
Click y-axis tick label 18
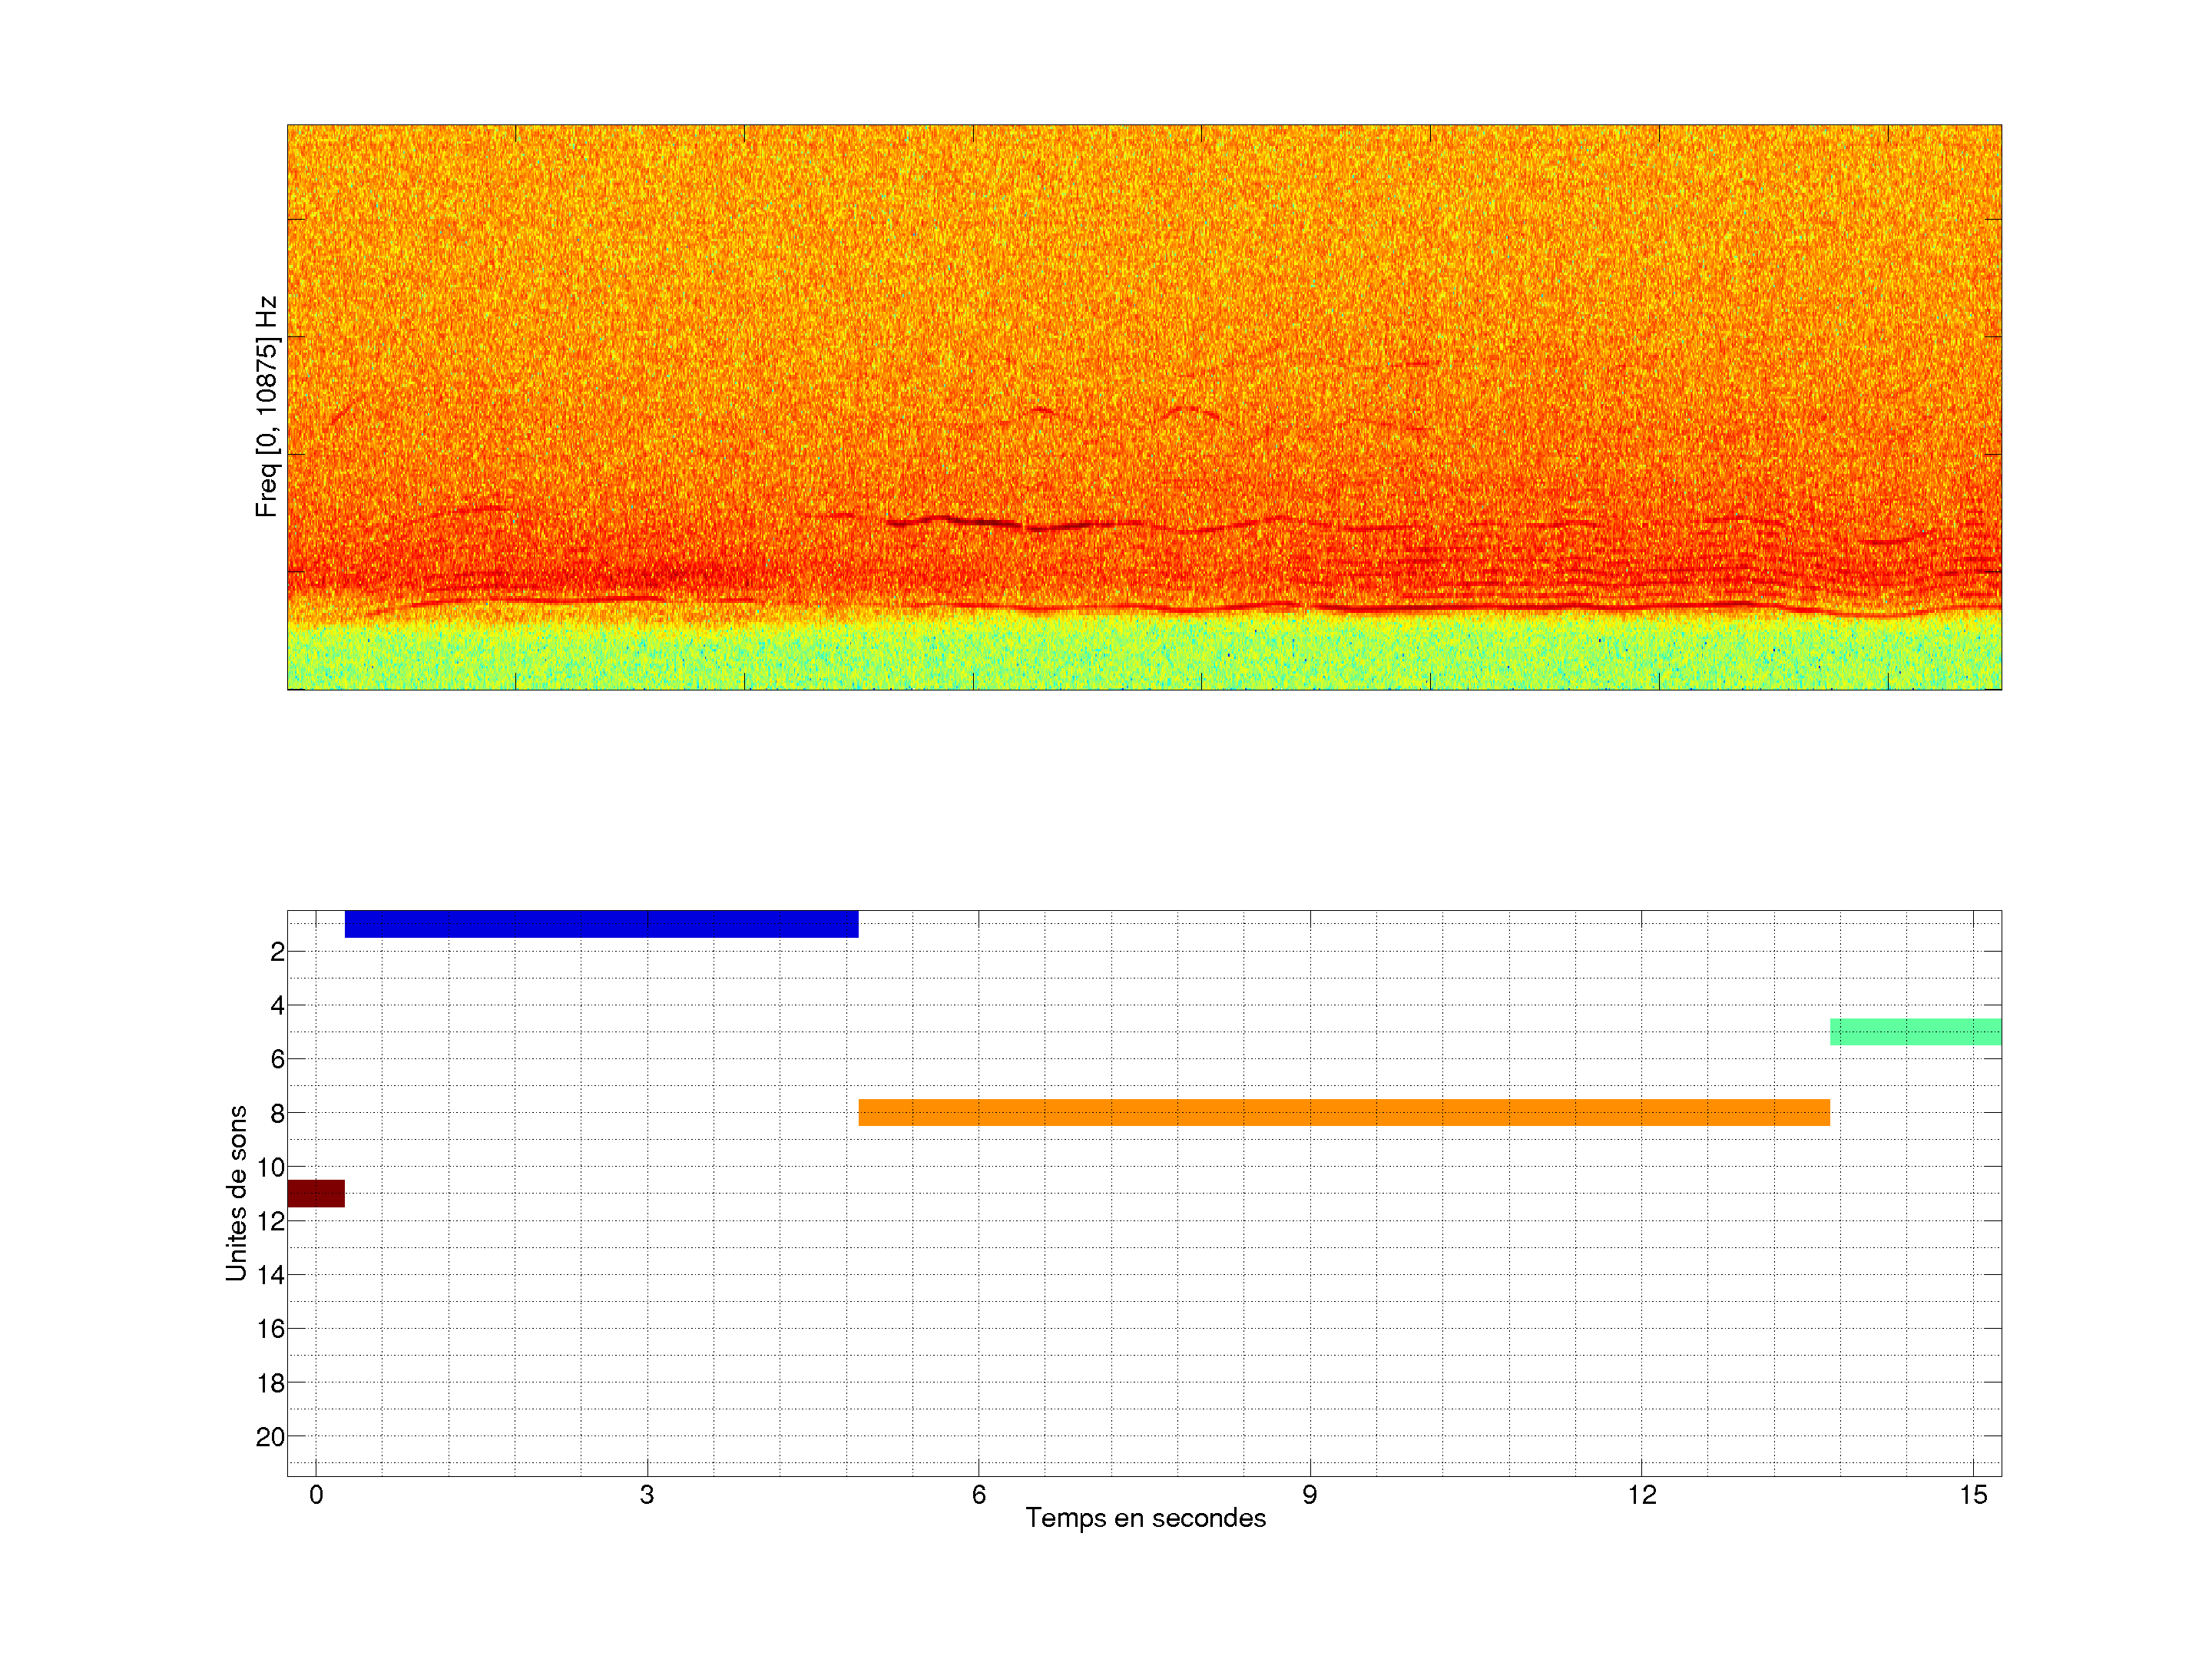click(271, 1383)
